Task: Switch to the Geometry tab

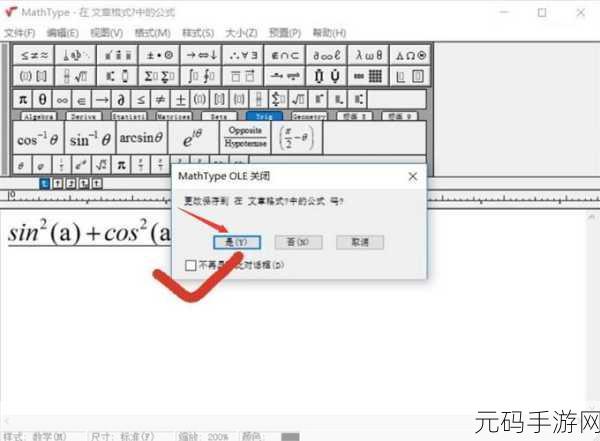Action: point(309,116)
